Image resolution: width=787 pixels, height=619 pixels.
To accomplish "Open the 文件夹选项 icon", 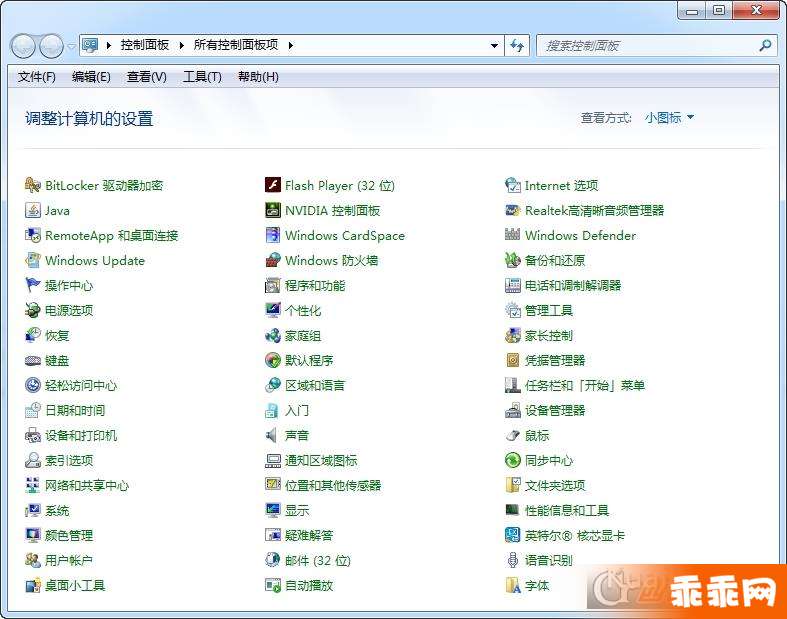I will (512, 485).
